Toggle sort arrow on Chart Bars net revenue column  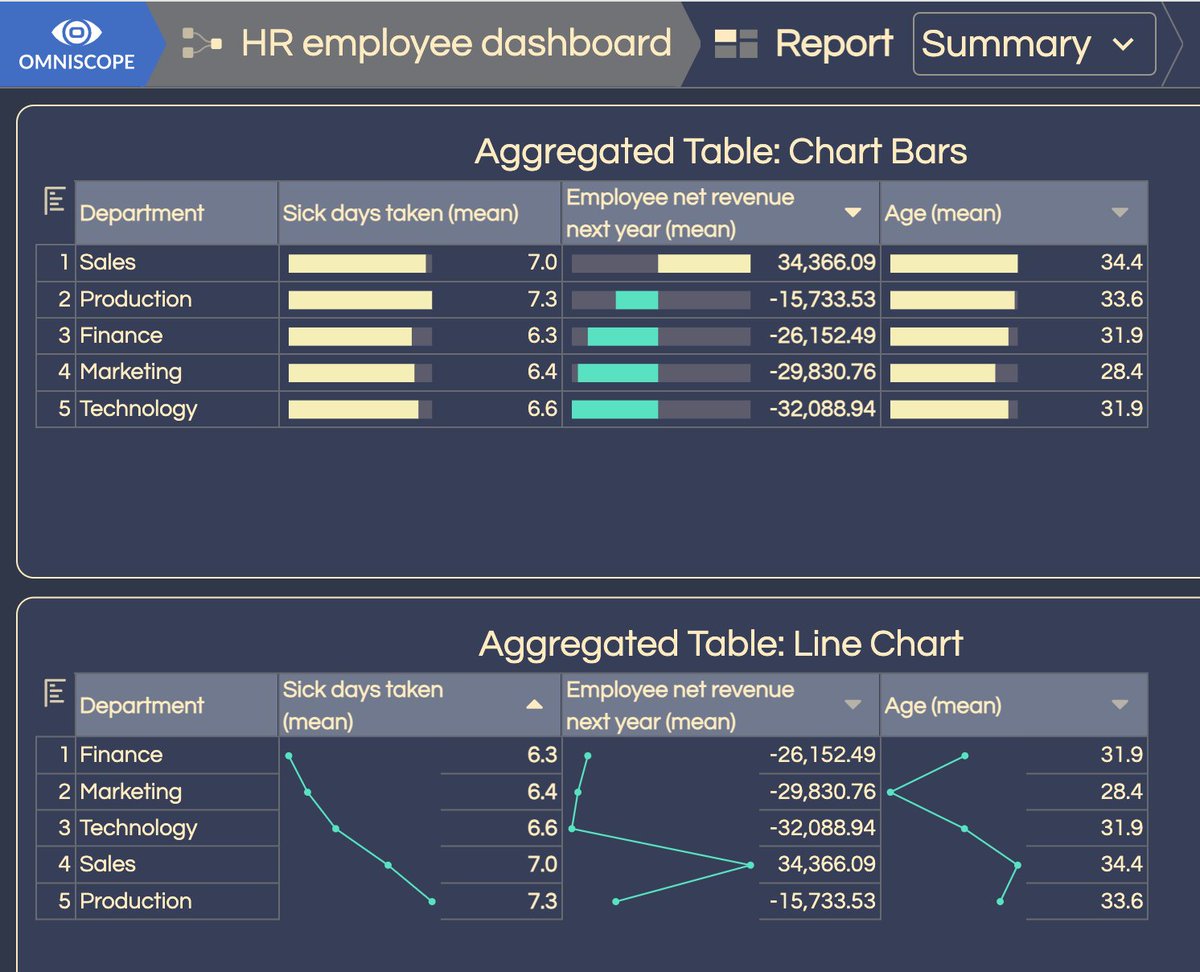853,213
